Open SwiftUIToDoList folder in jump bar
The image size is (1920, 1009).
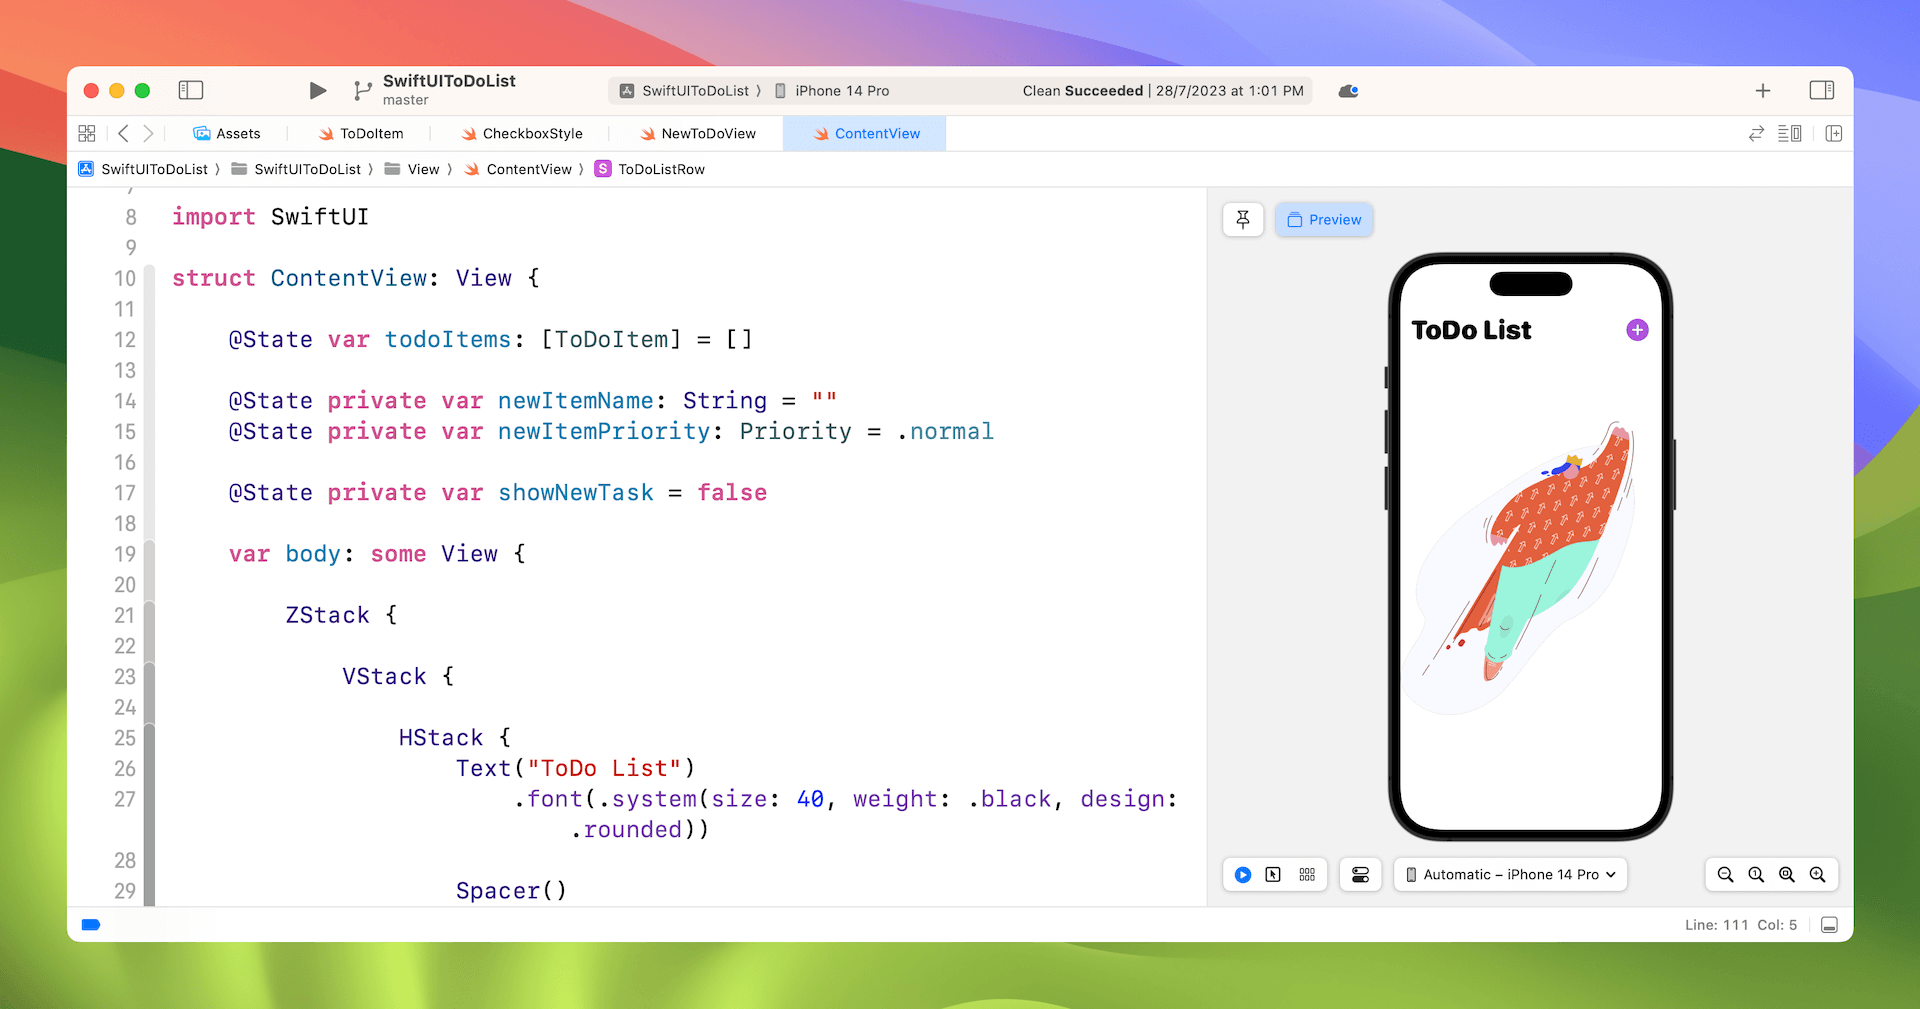click(297, 169)
